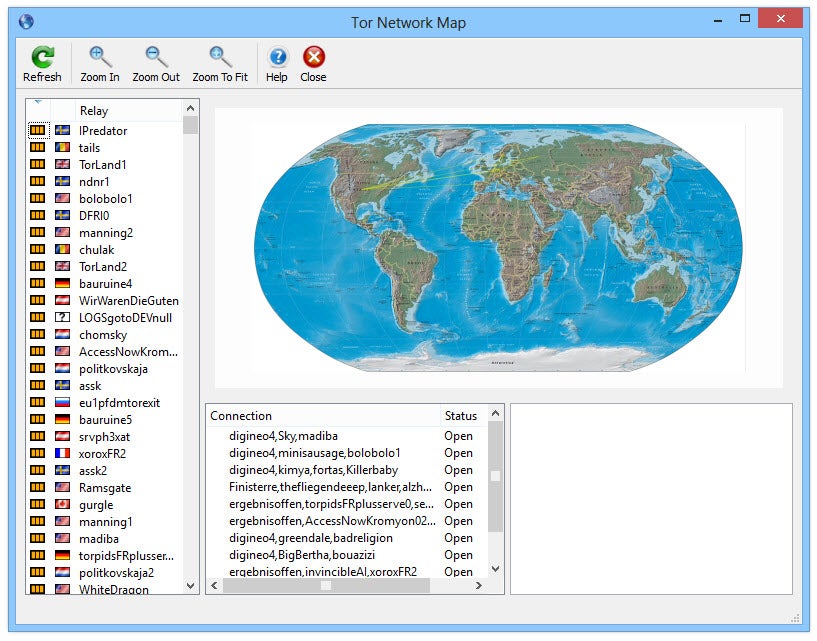
Task: Open Help with the question mark icon
Action: tap(277, 58)
